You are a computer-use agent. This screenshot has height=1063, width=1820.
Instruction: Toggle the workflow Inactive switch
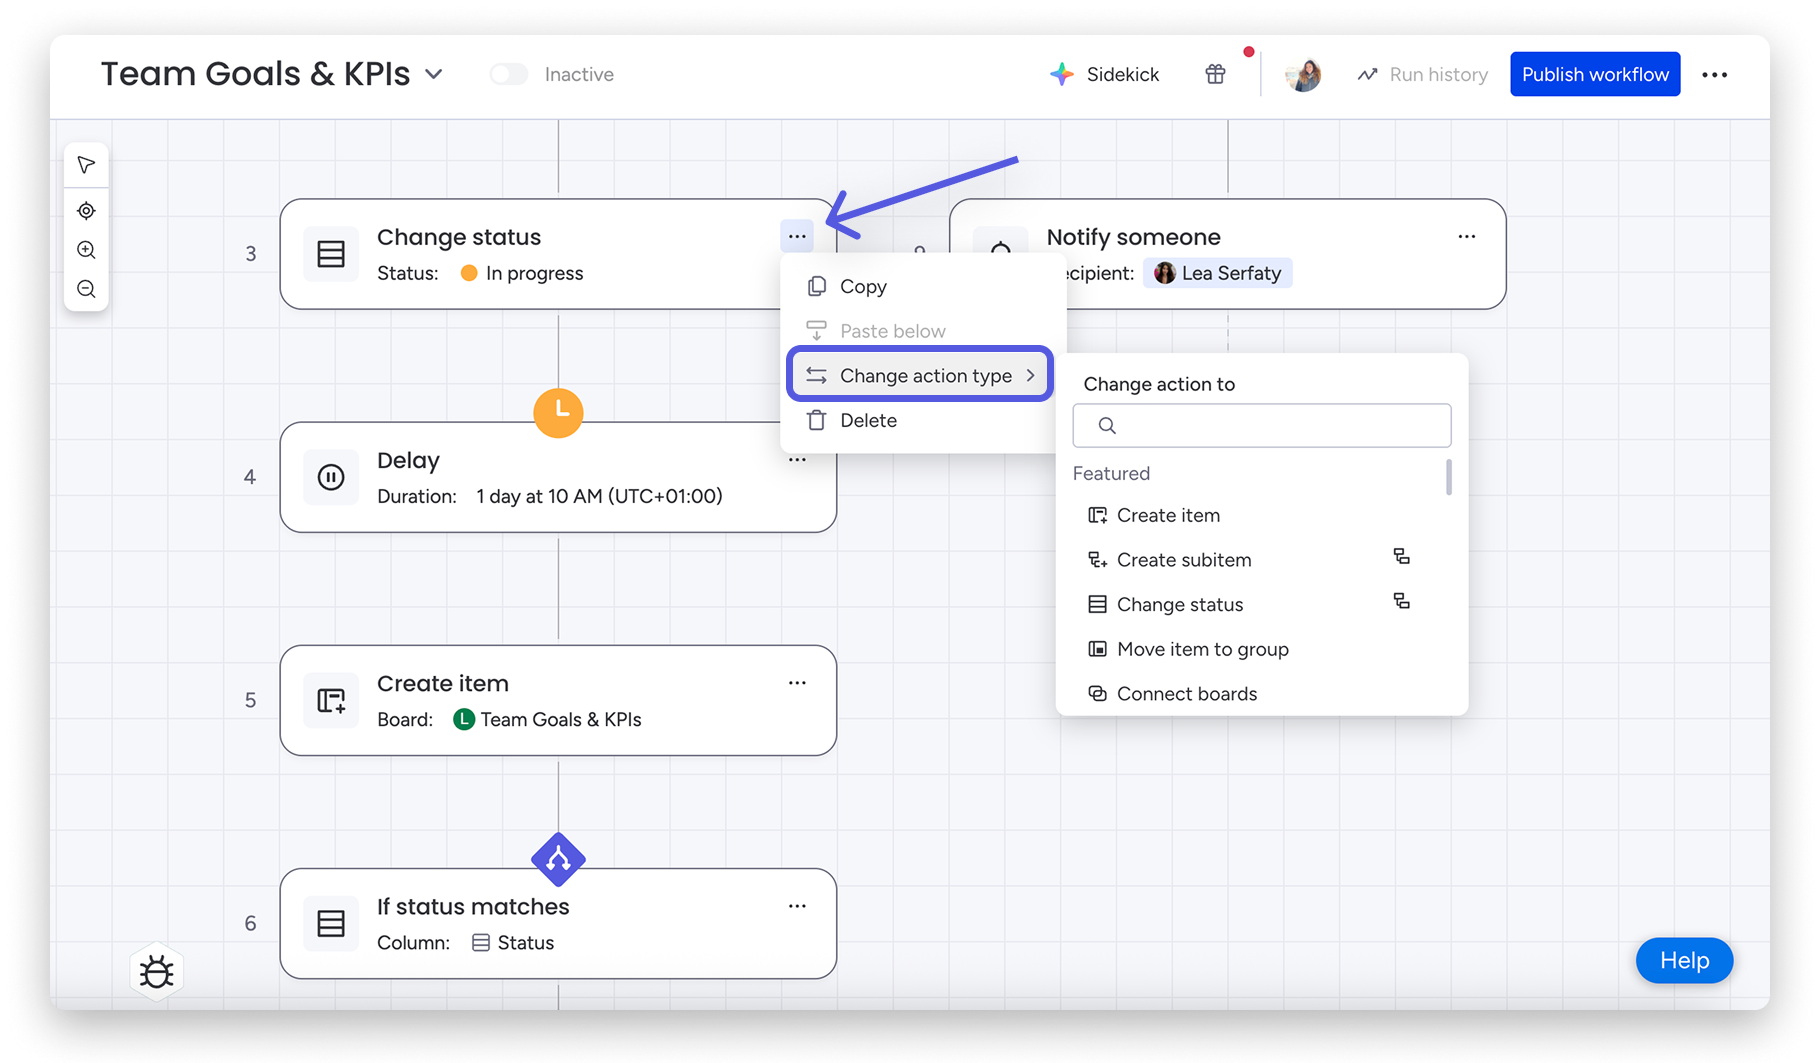tap(509, 74)
